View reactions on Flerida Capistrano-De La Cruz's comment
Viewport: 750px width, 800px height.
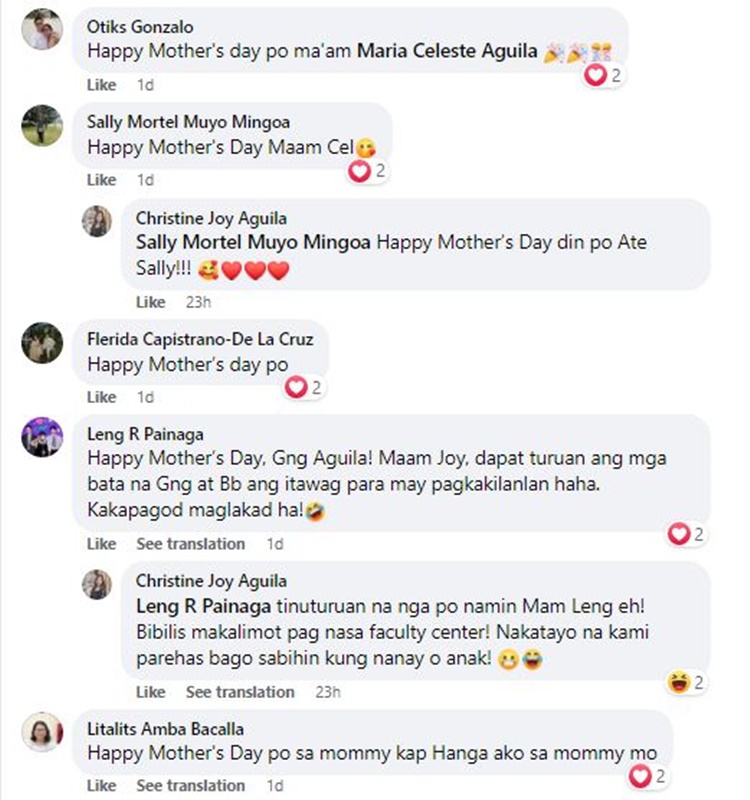coord(304,388)
